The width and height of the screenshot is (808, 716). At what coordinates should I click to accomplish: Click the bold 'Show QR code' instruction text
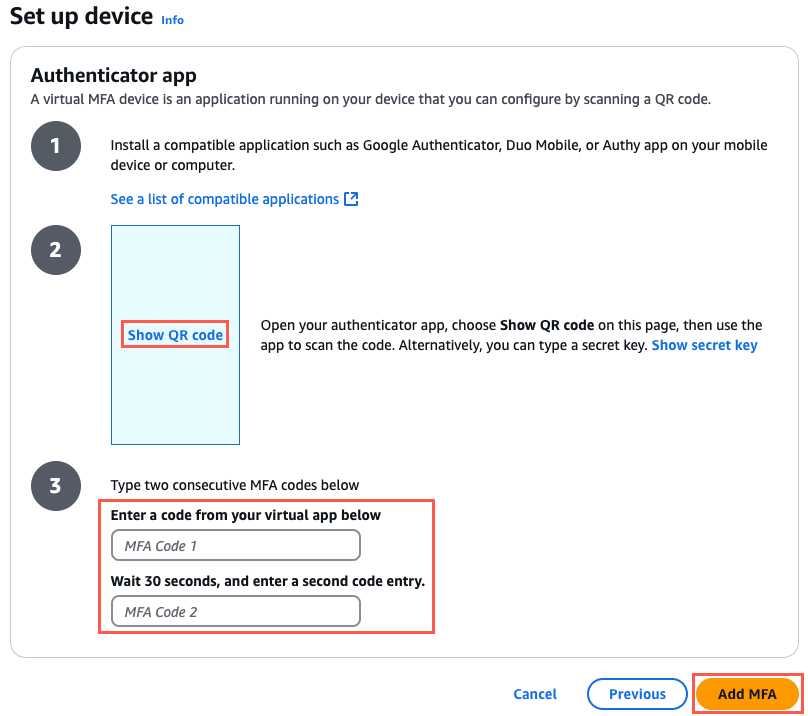click(547, 325)
